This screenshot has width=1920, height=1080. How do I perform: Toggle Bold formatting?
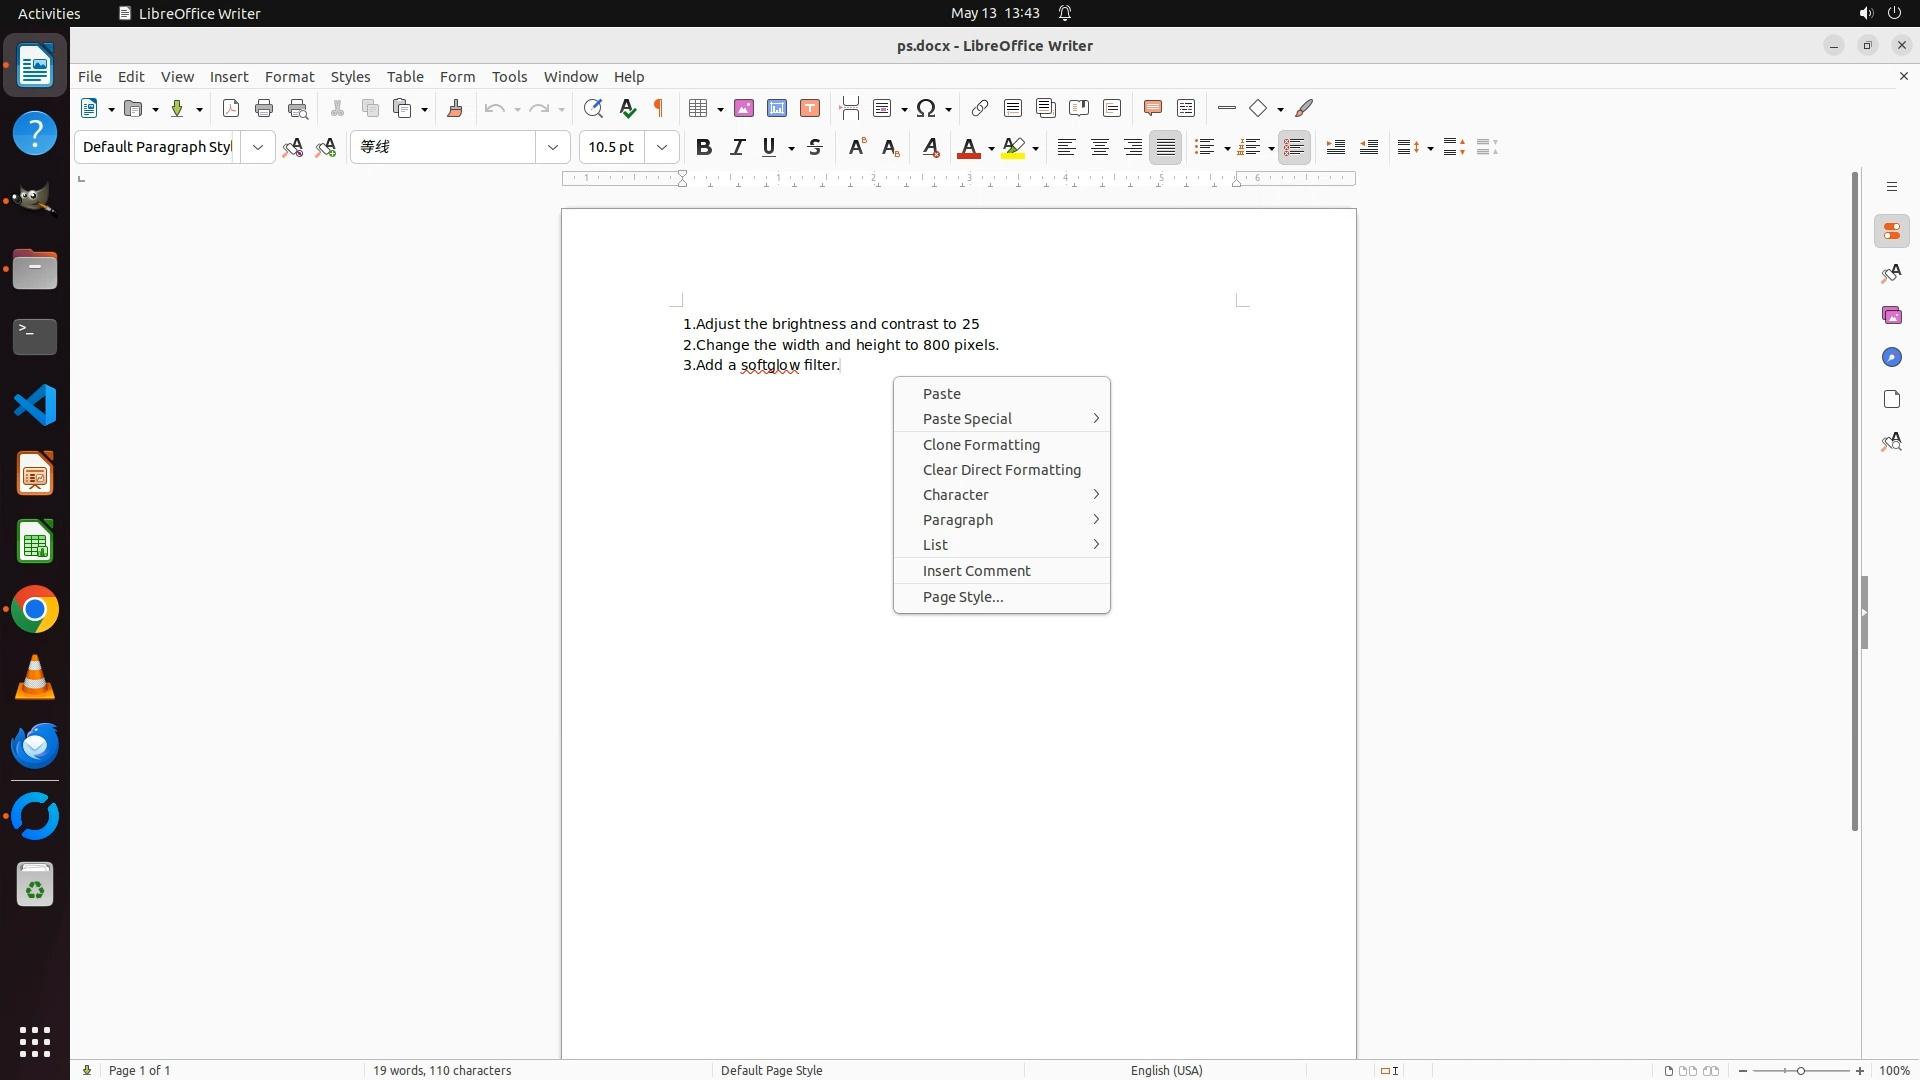[x=704, y=147]
